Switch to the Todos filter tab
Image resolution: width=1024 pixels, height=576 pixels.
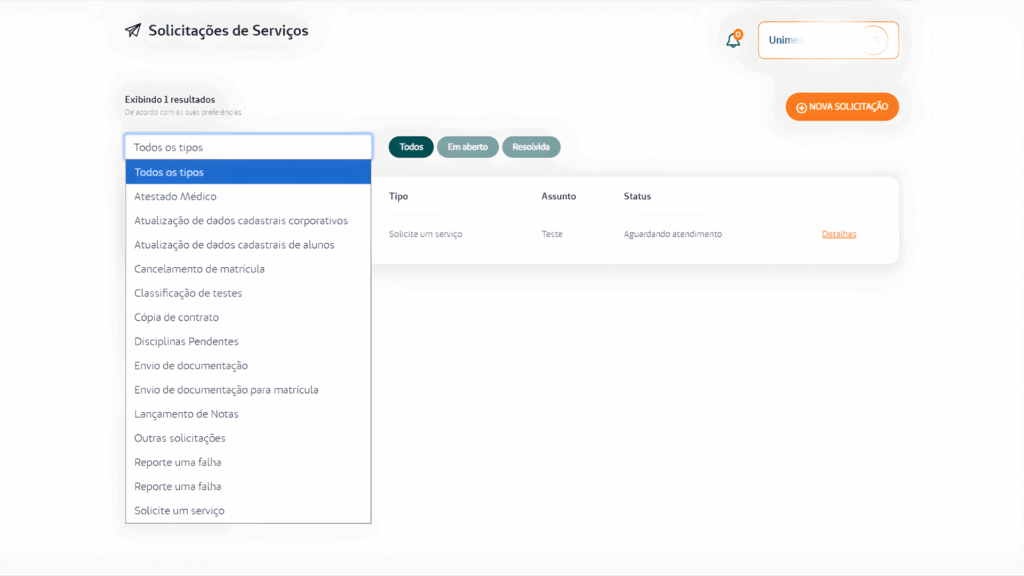tap(411, 147)
